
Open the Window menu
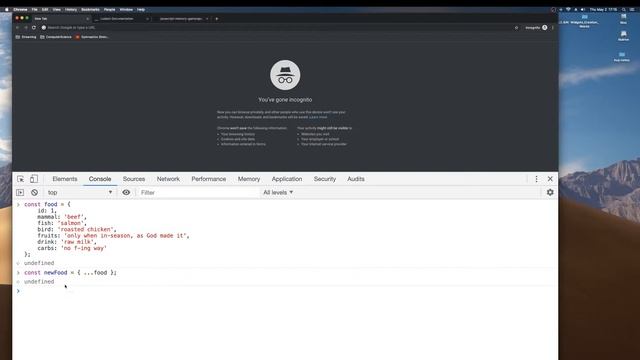click(x=126, y=9)
